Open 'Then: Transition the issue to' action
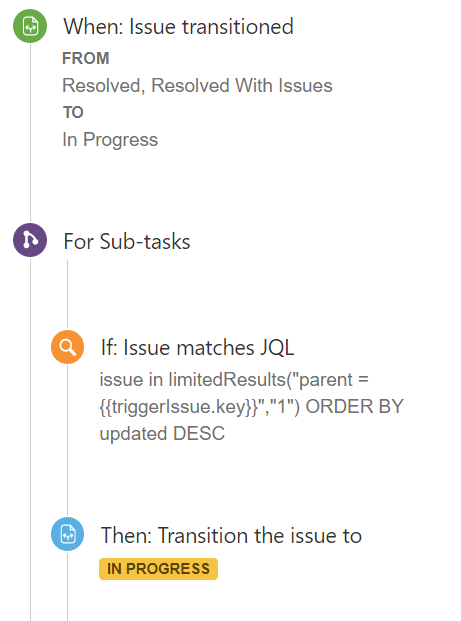The image size is (461, 621). [231, 535]
